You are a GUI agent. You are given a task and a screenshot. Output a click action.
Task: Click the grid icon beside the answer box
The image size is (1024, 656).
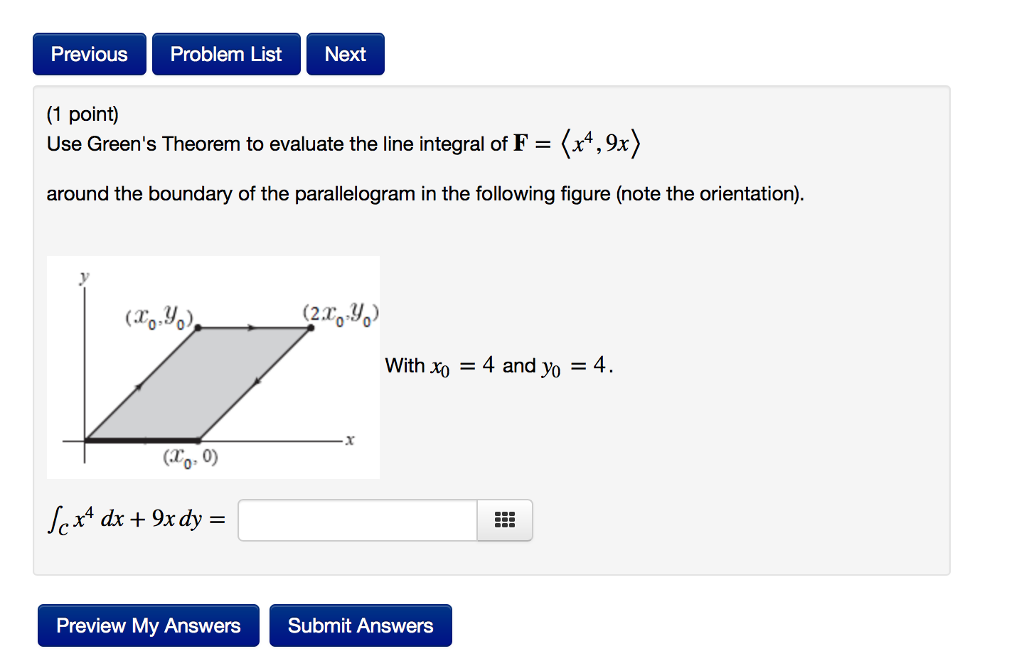pos(505,520)
